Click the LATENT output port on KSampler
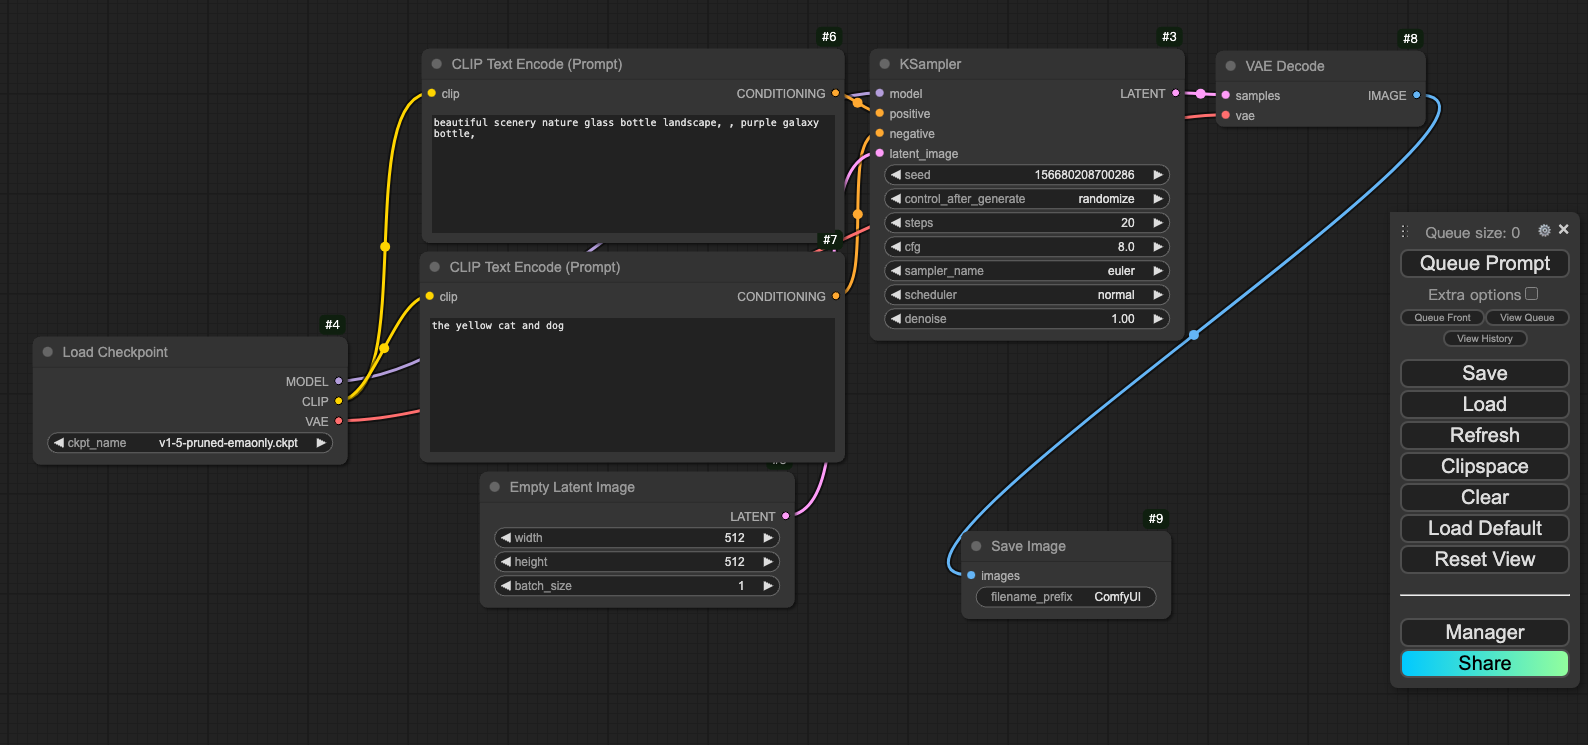The image size is (1588, 745). 1176,93
